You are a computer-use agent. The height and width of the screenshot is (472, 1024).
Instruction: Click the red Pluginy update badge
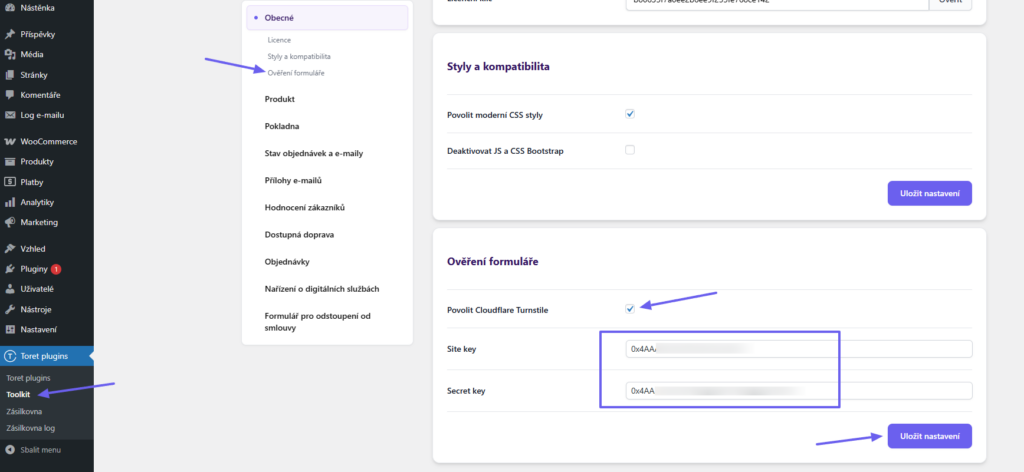coord(56,268)
